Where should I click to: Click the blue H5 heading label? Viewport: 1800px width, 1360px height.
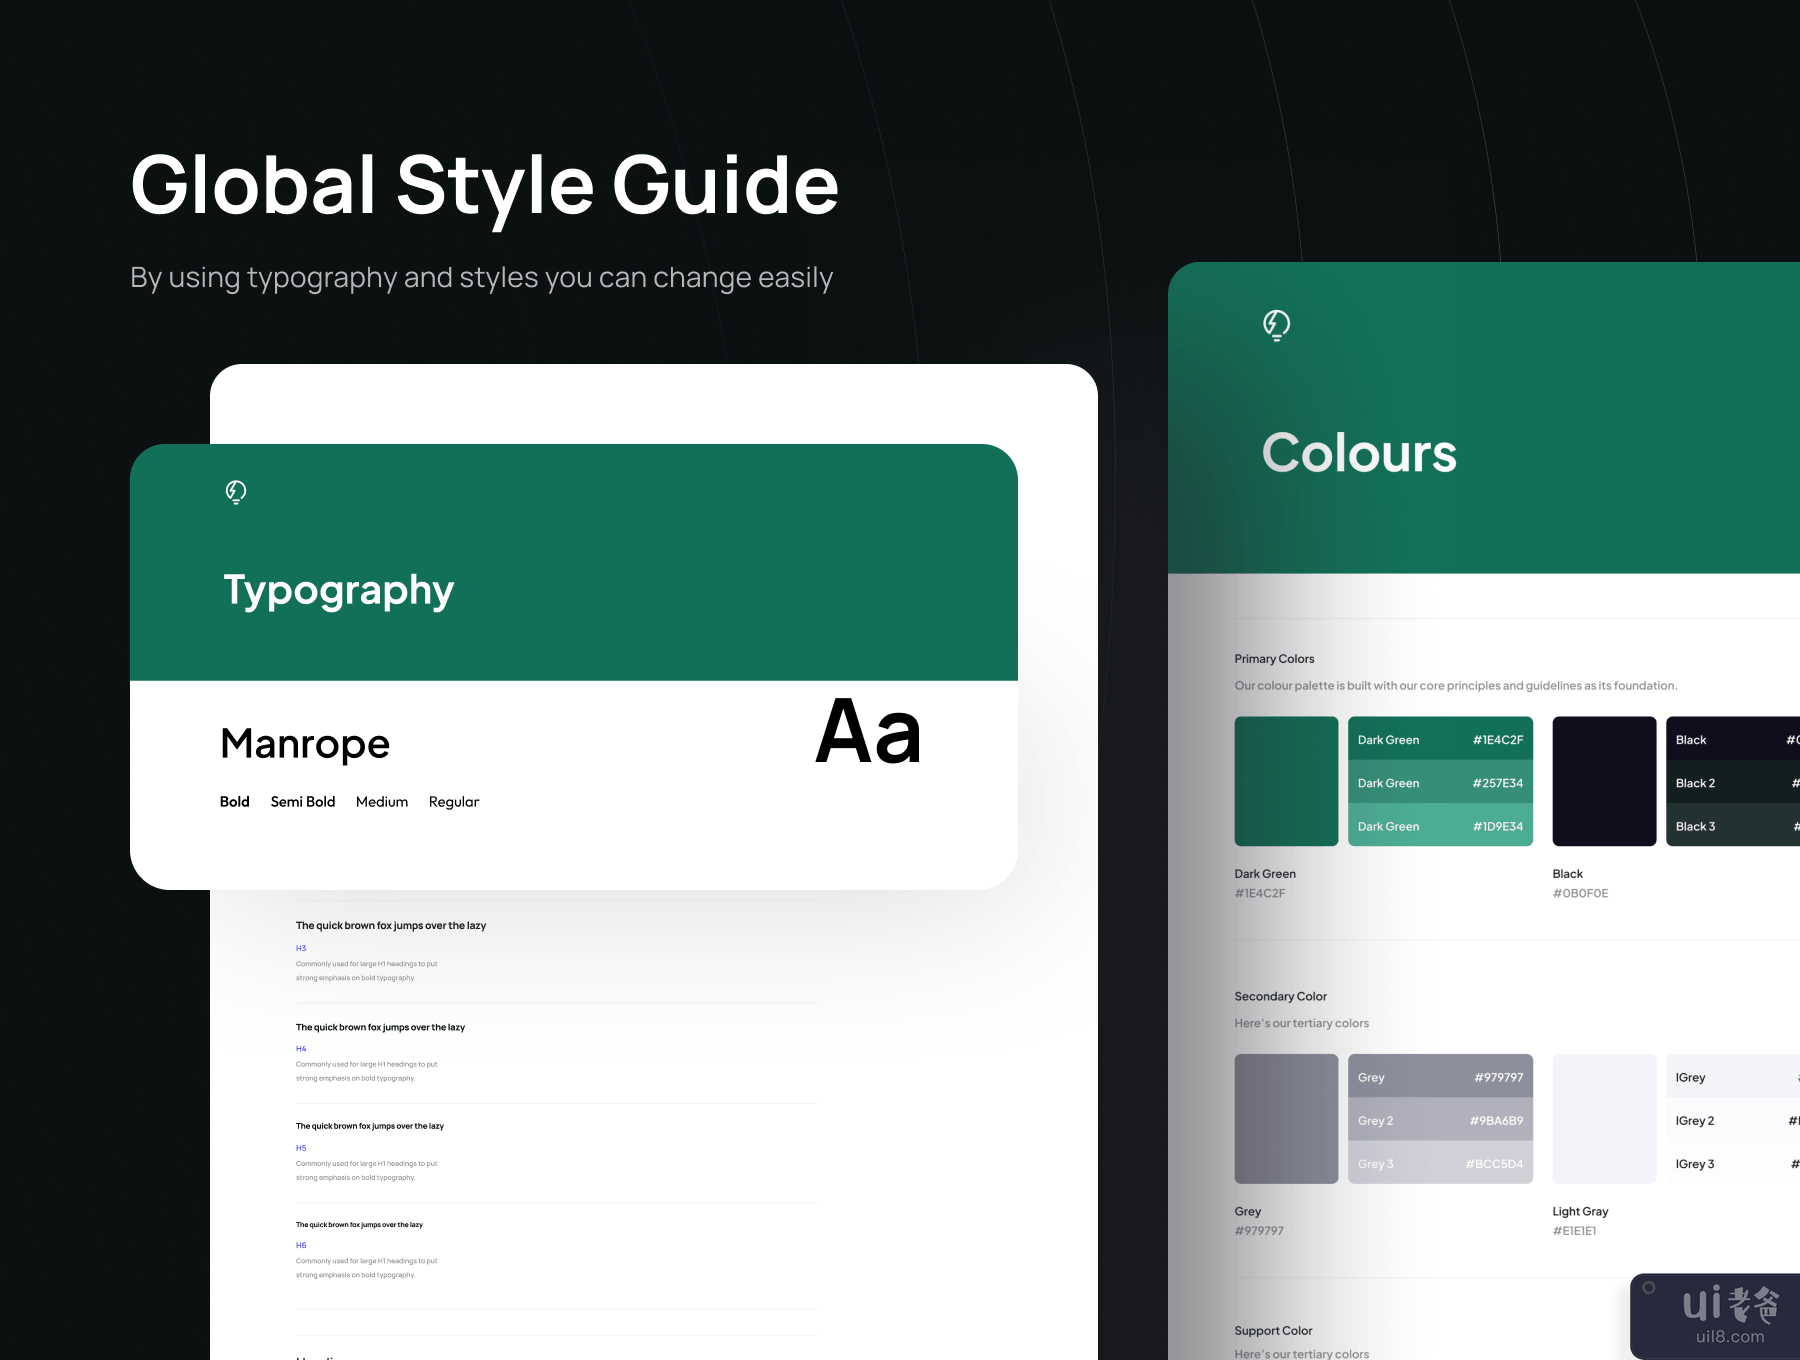(301, 1148)
